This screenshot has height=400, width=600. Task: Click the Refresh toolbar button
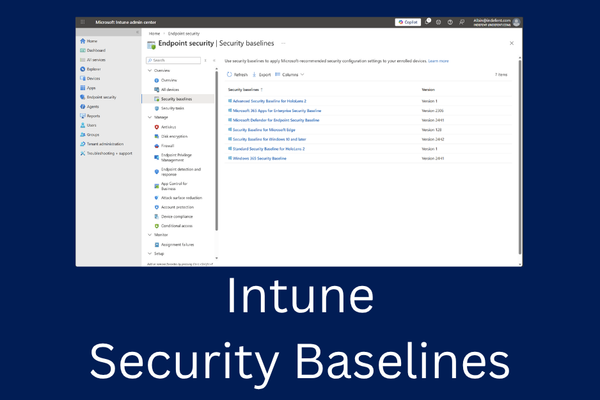coord(237,75)
